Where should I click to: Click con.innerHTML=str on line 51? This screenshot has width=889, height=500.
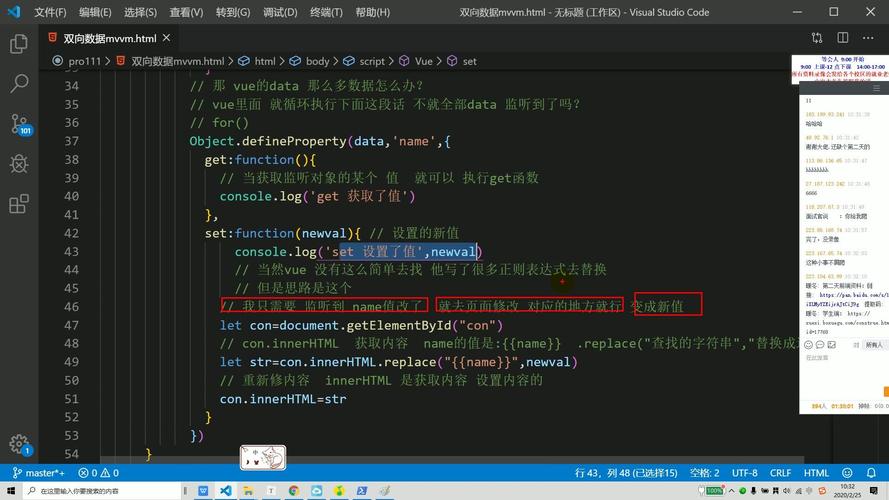283,399
